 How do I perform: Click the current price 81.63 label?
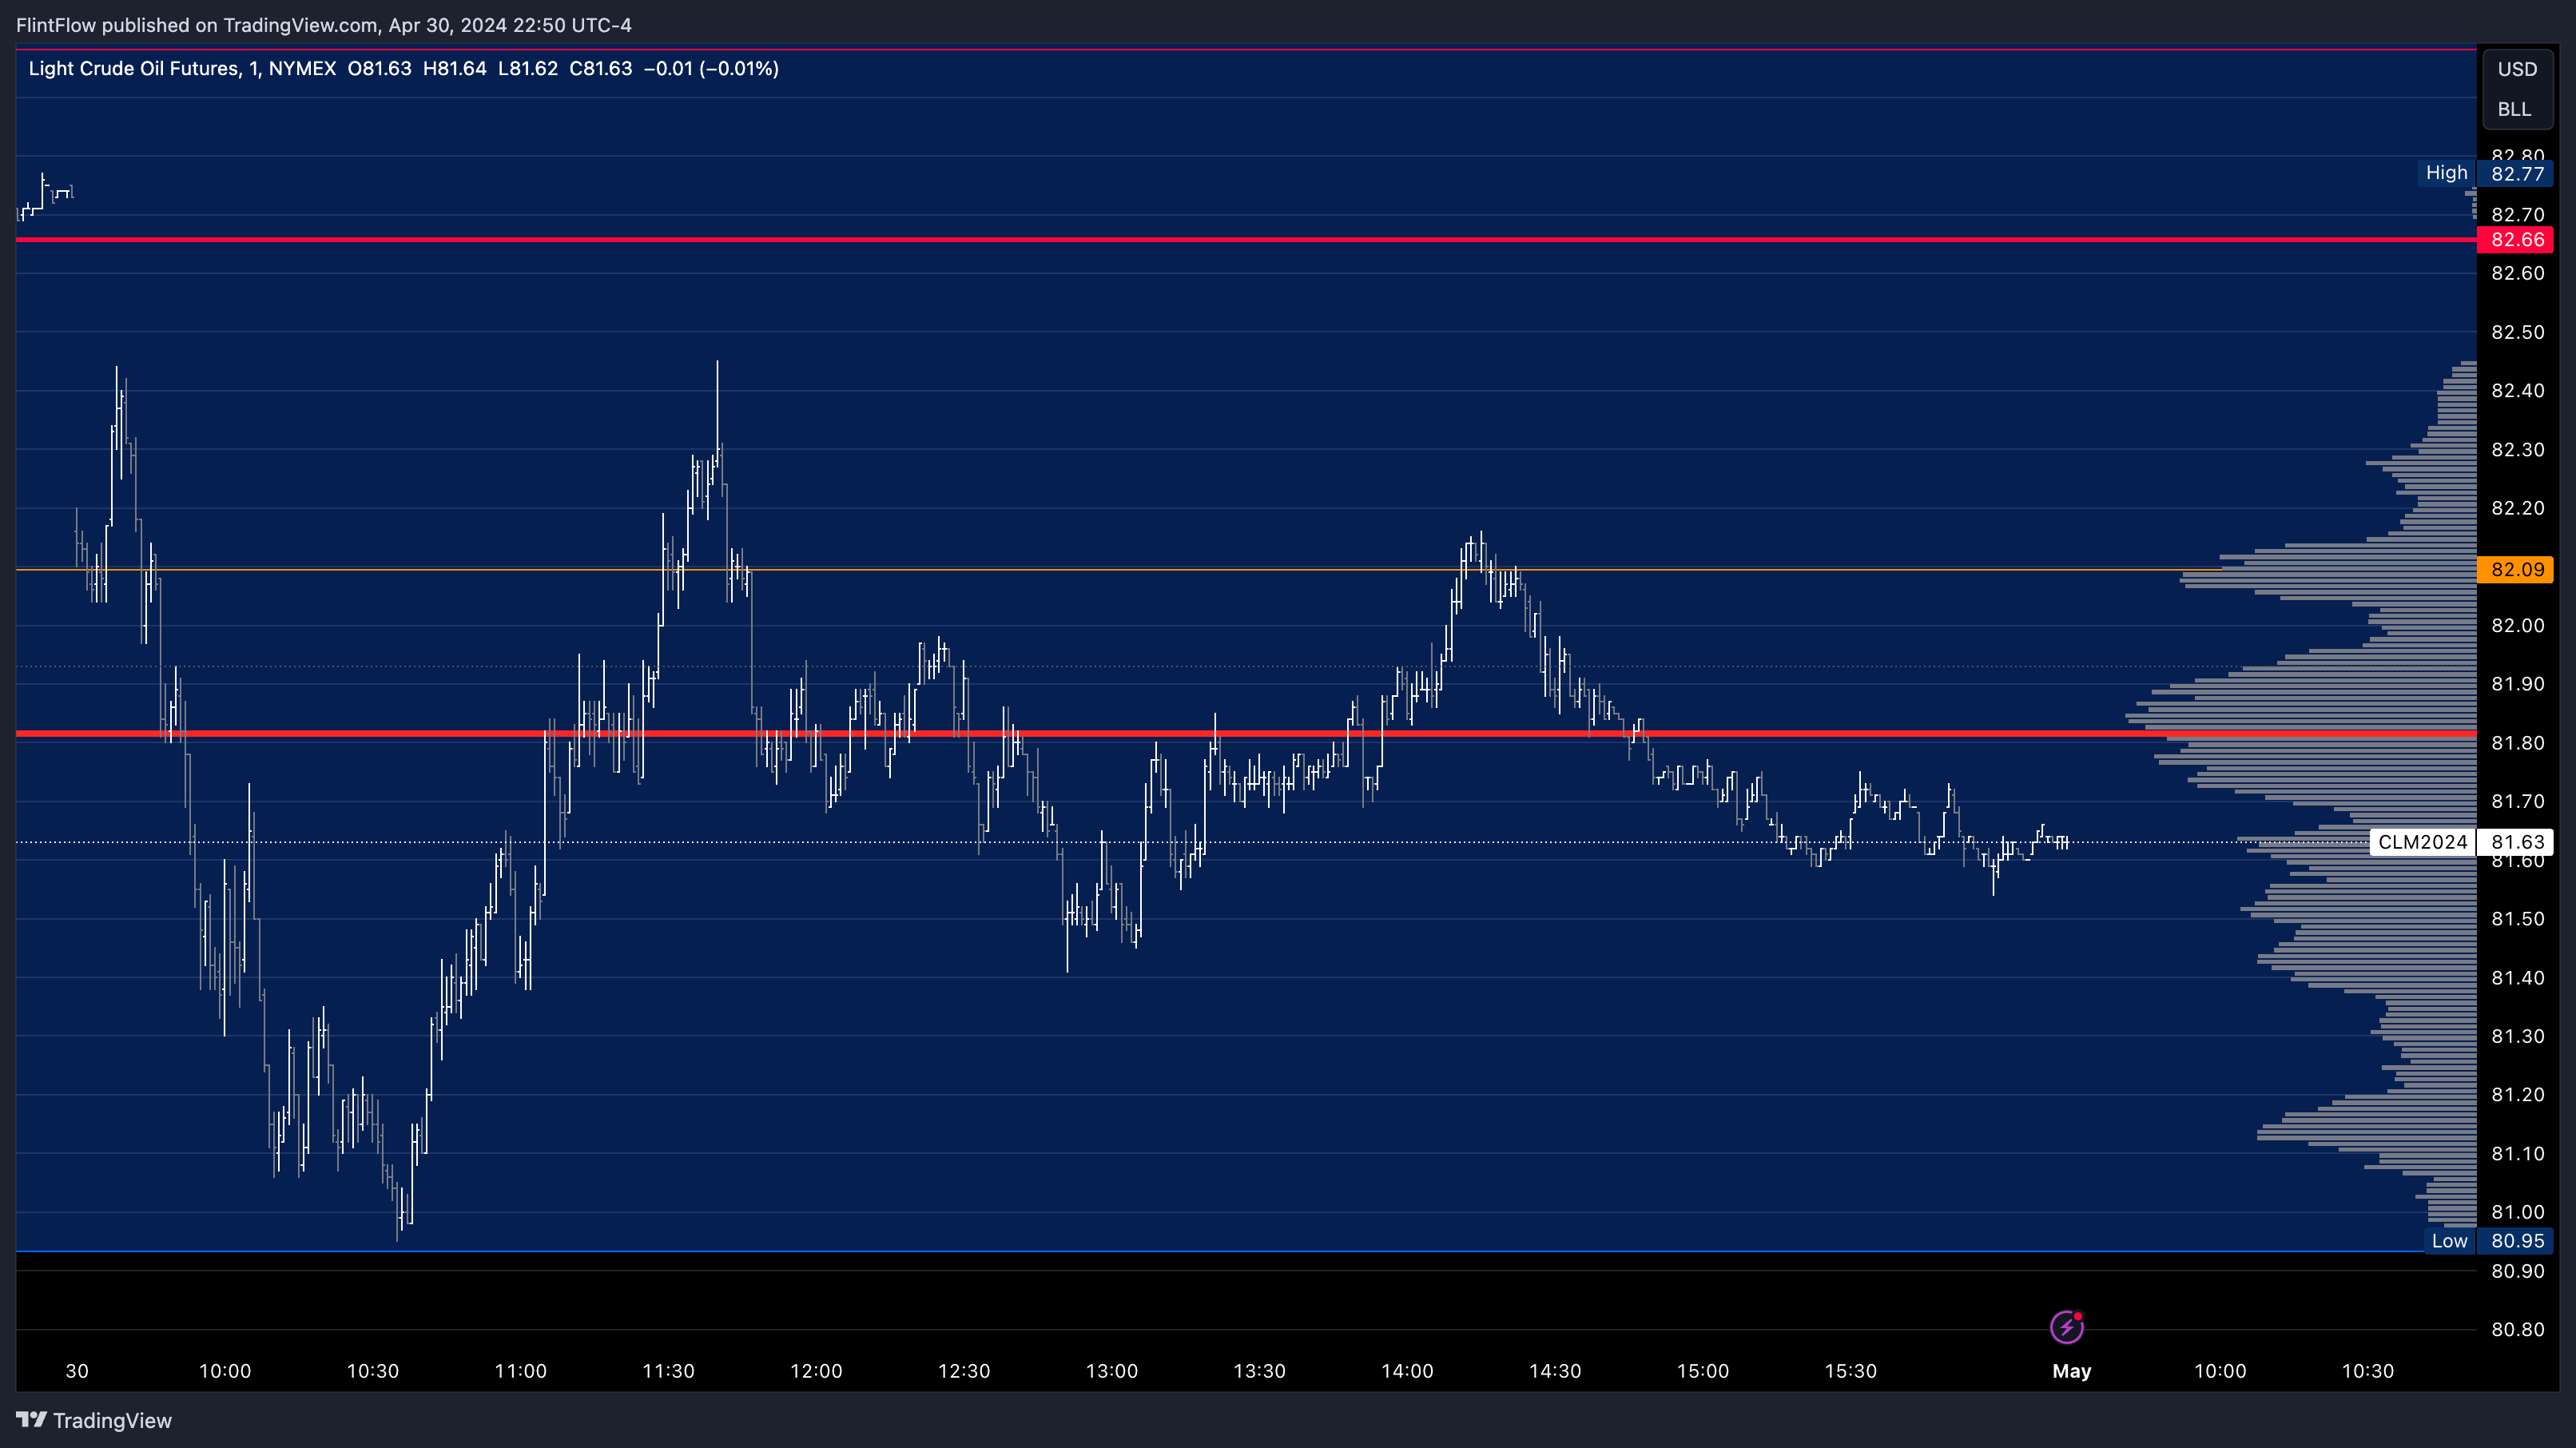pos(2516,842)
